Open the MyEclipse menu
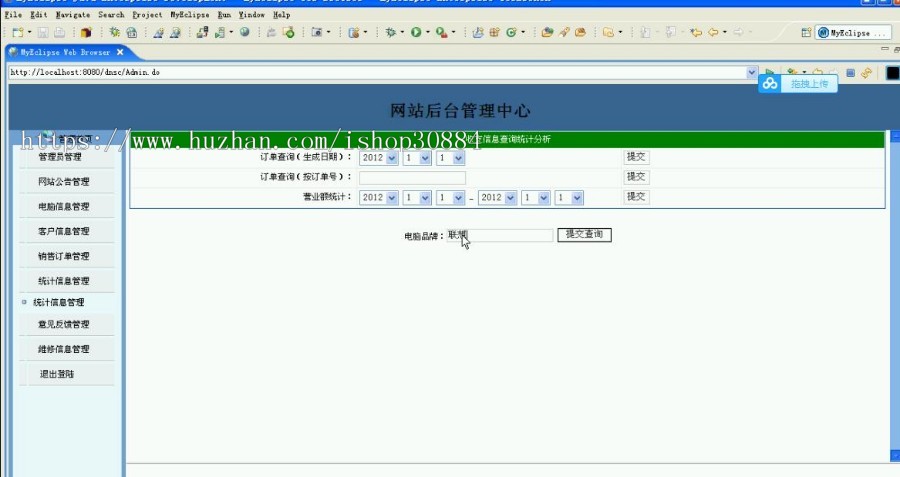900x477 pixels. (x=189, y=15)
